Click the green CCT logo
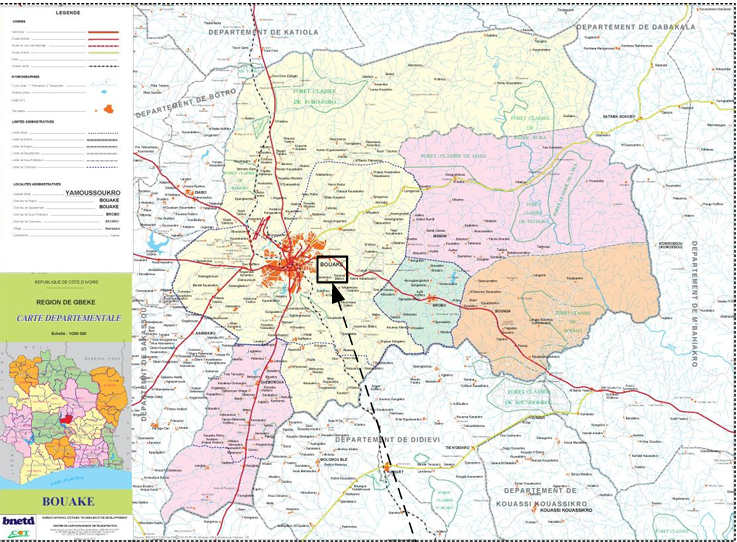 pyautogui.click(x=19, y=533)
